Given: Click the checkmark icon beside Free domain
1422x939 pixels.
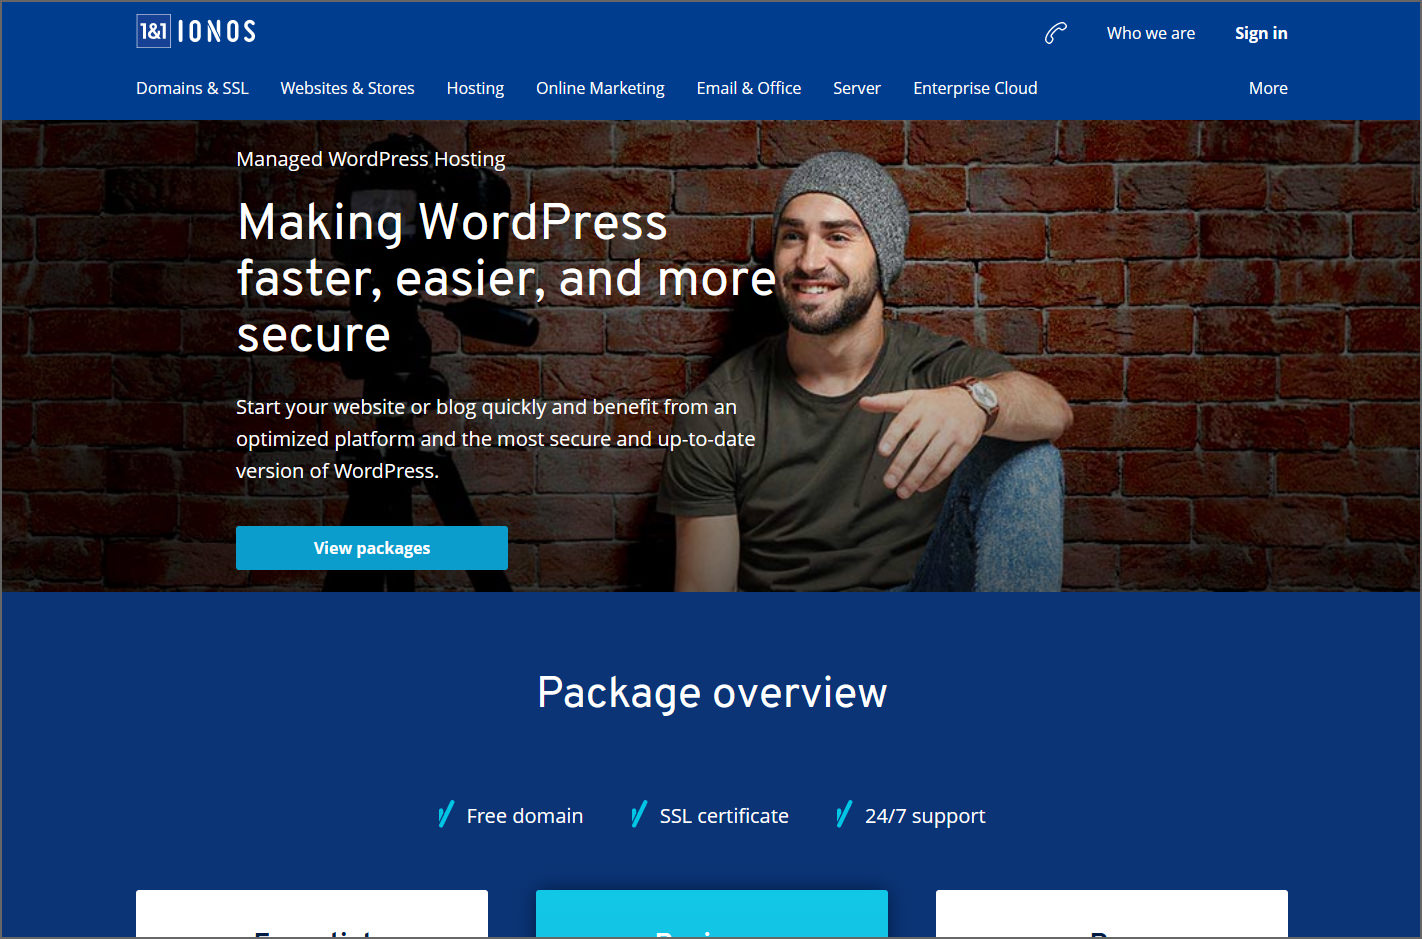Looking at the screenshot, I should tap(446, 815).
